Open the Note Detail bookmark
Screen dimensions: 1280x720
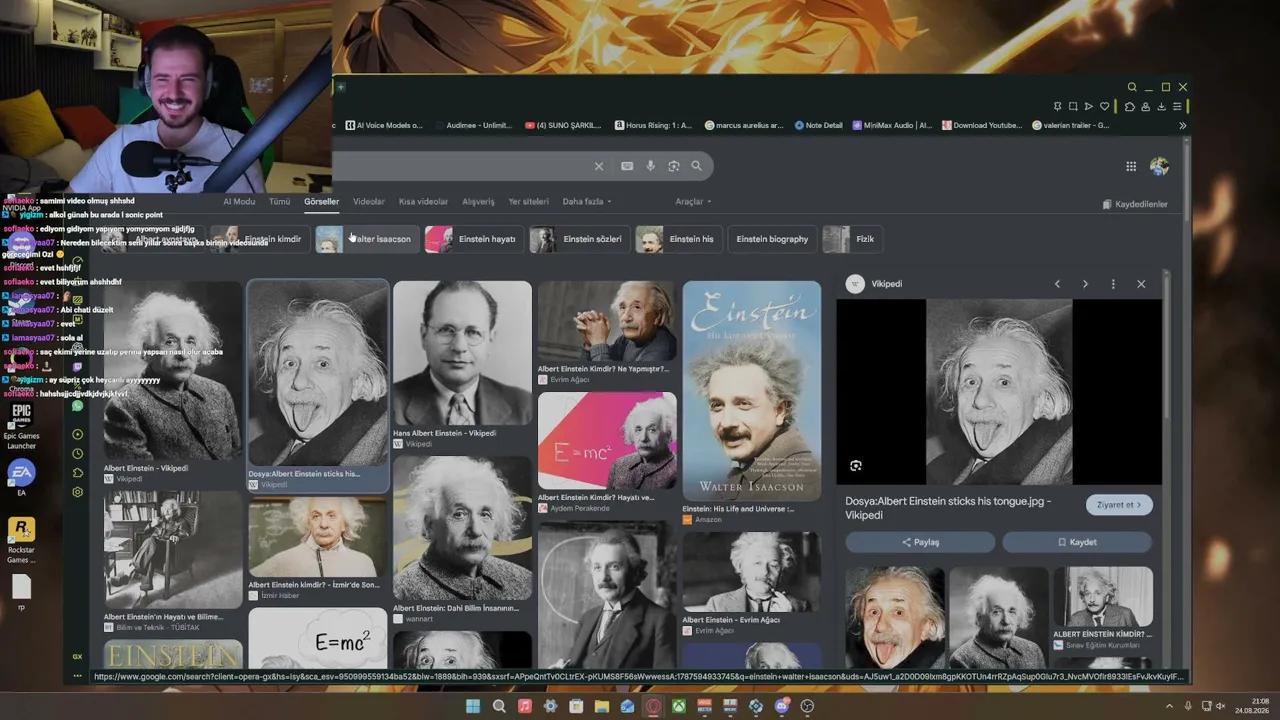point(818,126)
